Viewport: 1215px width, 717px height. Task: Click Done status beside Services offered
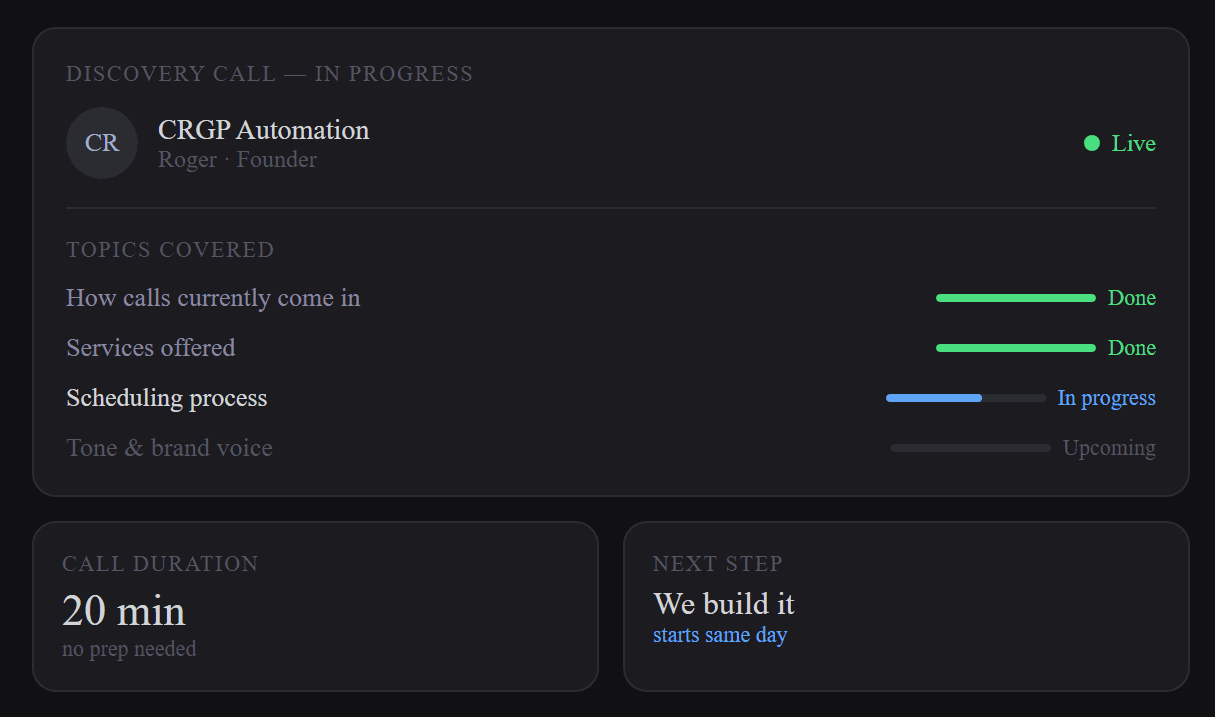tap(1132, 348)
